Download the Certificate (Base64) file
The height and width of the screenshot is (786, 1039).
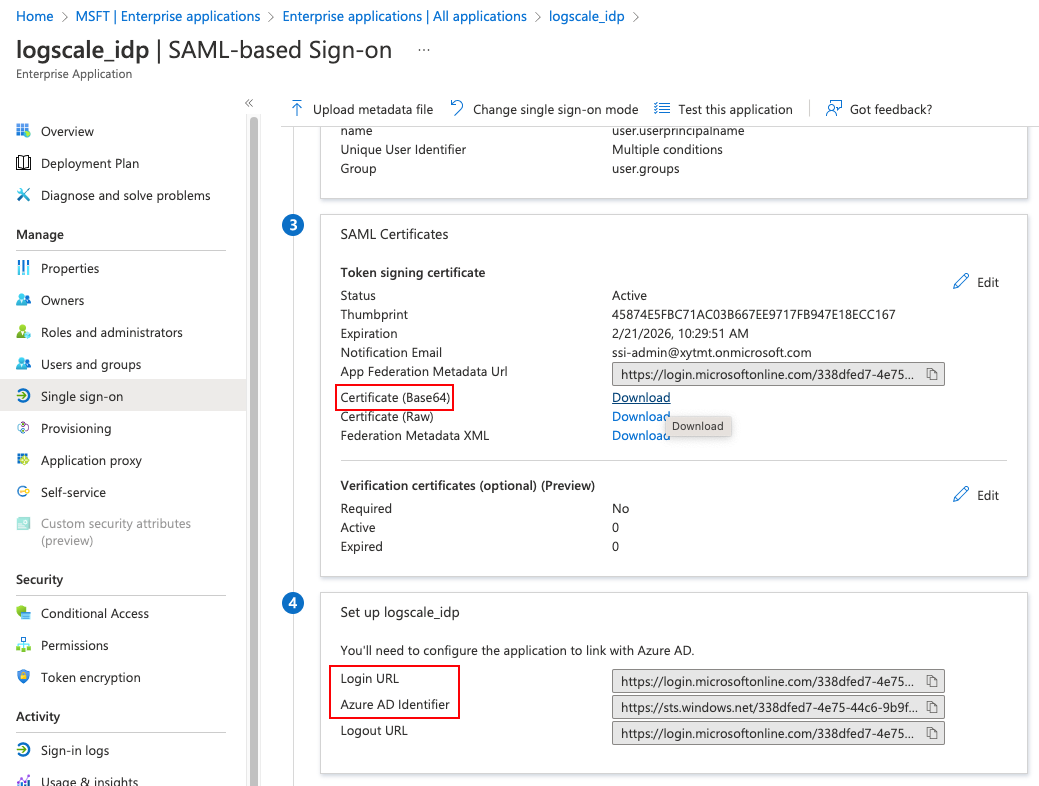click(641, 397)
